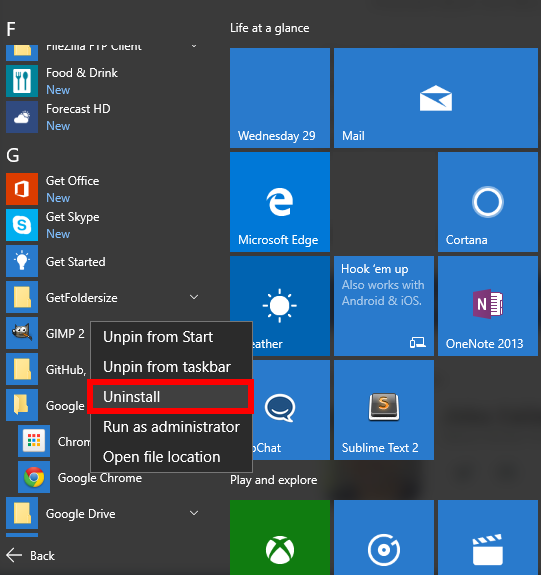Image resolution: width=541 pixels, height=575 pixels.
Task: Open the Wednesday 29 calendar tile
Action: click(x=280, y=98)
